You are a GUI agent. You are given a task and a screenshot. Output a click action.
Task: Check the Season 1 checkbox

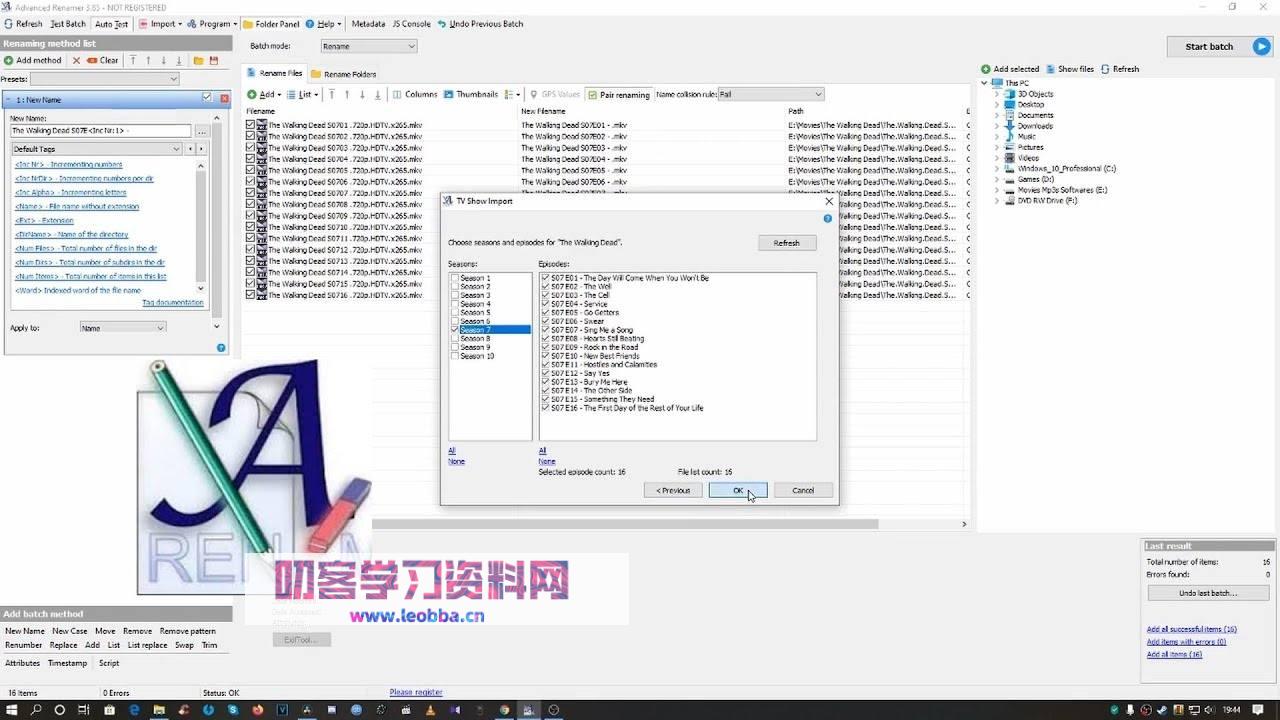pos(455,278)
